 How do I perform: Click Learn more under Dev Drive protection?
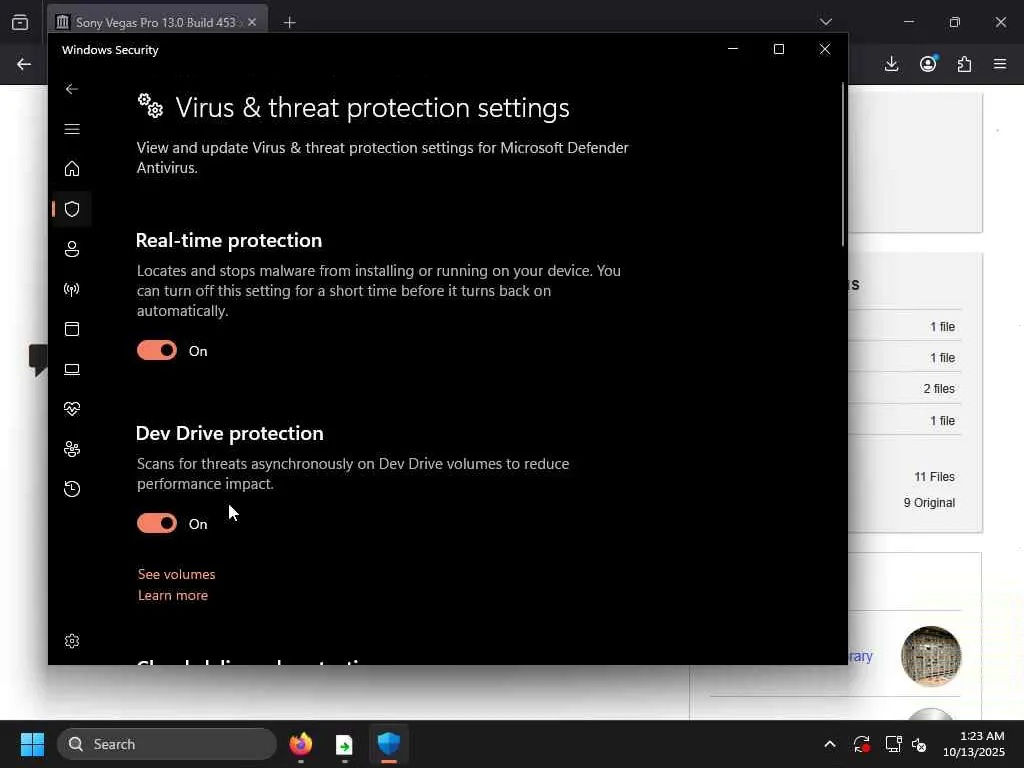[x=173, y=596]
